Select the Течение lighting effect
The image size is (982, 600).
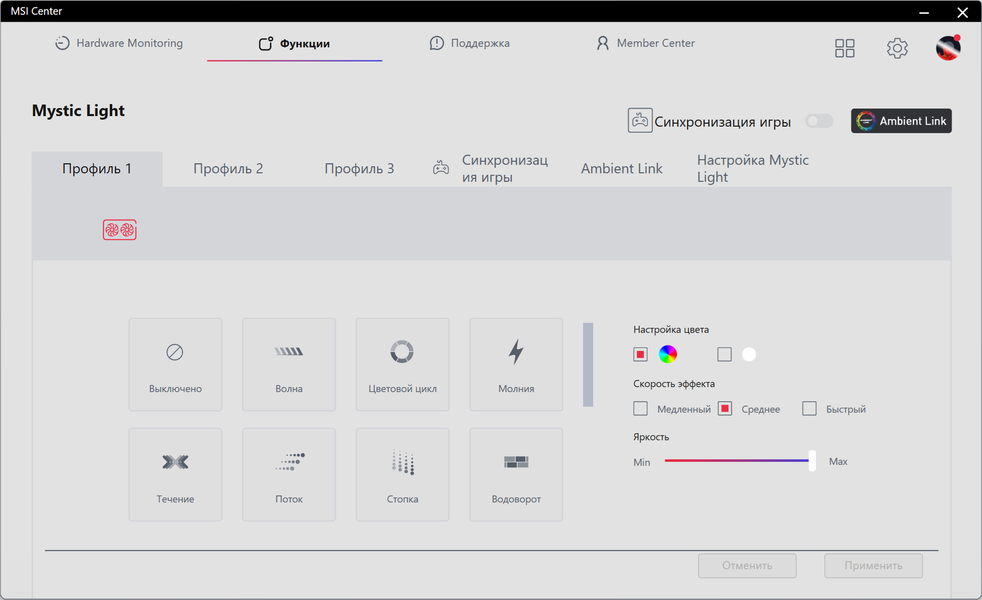pos(175,475)
